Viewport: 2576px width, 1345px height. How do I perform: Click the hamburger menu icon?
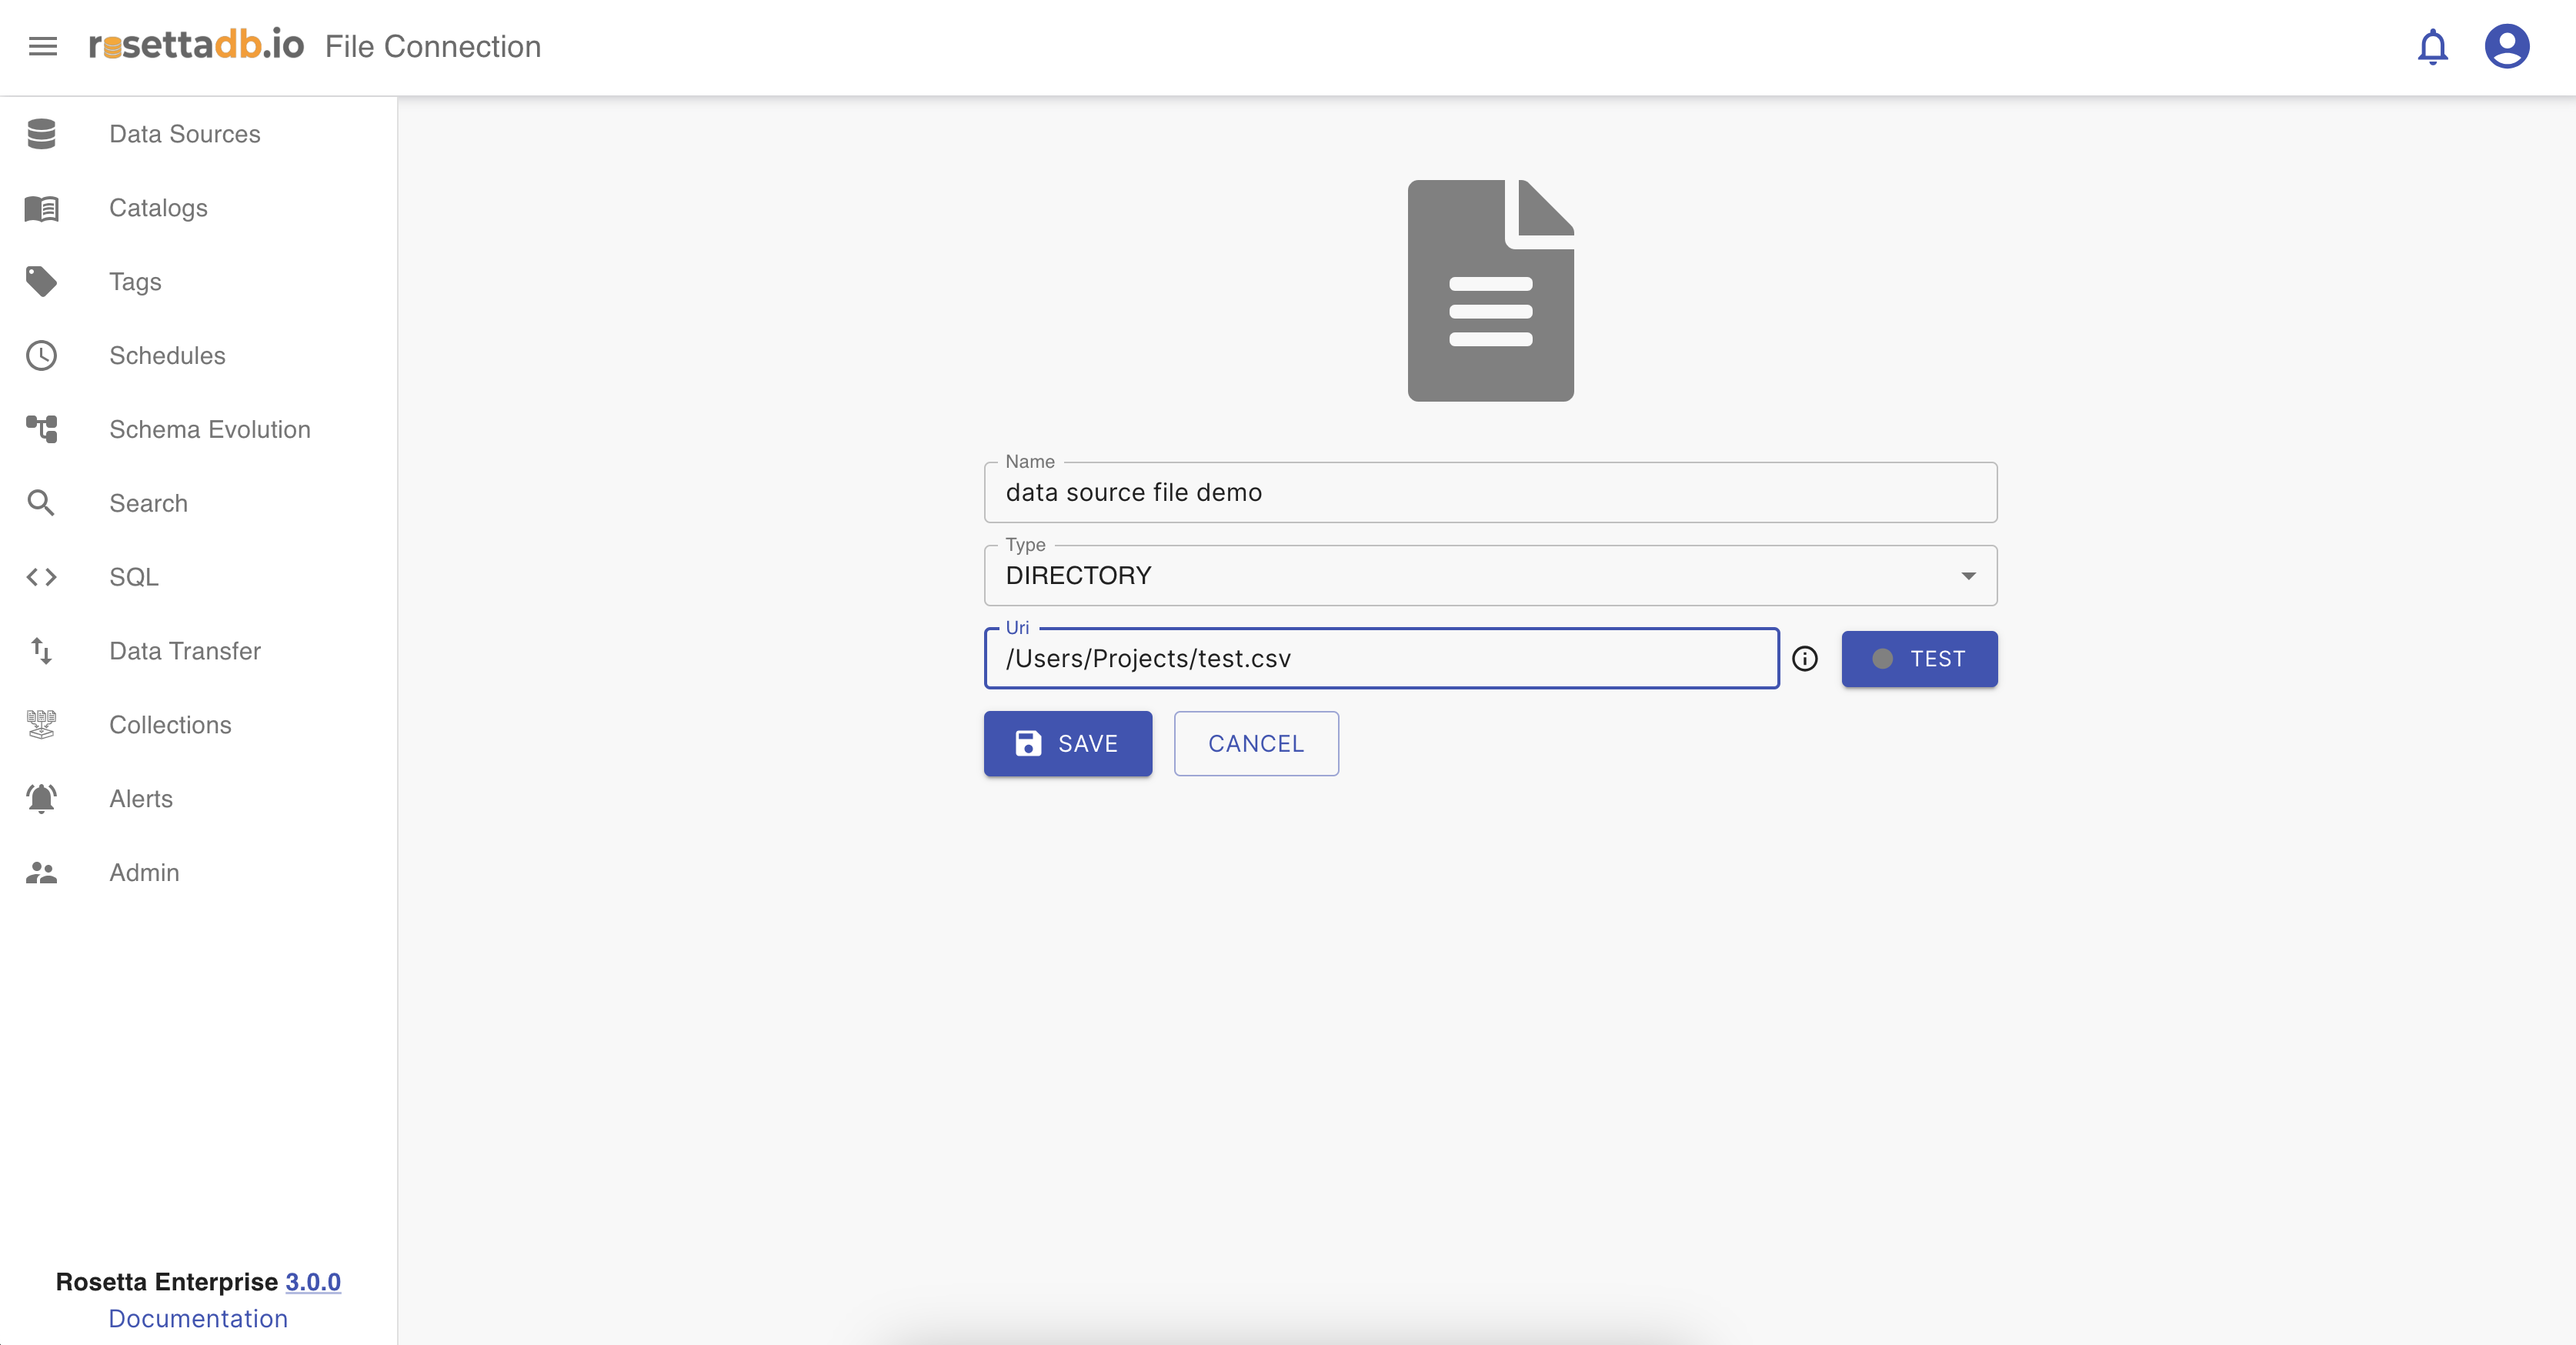pyautogui.click(x=42, y=46)
